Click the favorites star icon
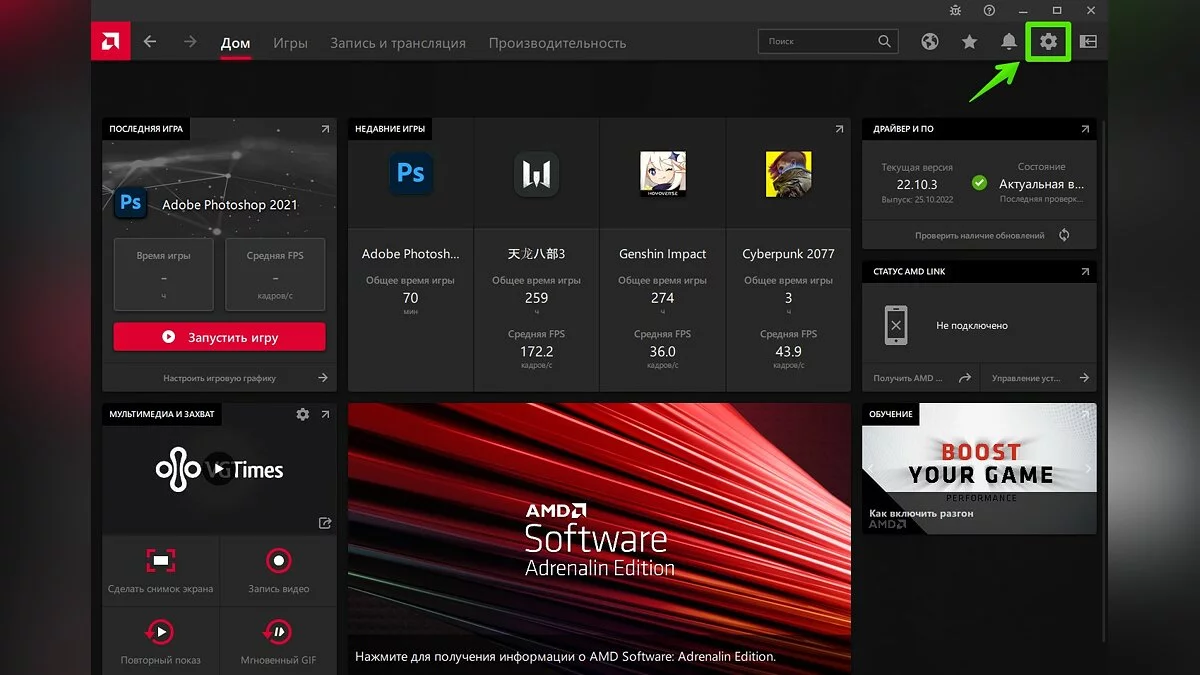1200x675 pixels. 969,42
